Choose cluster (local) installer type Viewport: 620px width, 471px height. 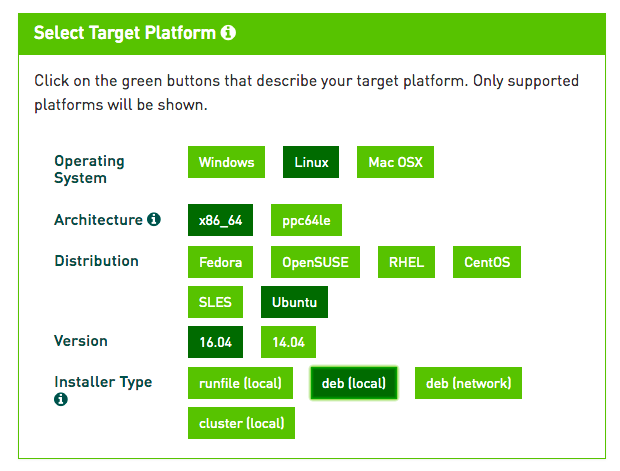(x=241, y=423)
